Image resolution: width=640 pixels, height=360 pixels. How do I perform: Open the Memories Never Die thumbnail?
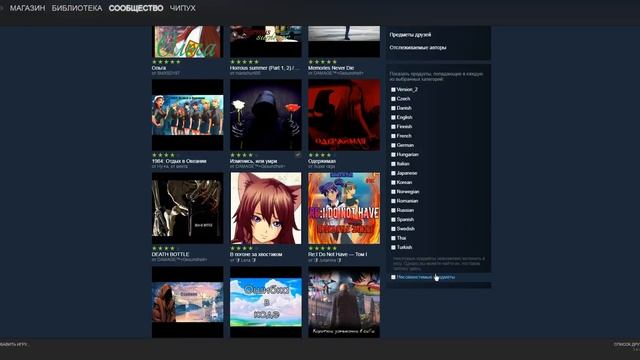344,42
